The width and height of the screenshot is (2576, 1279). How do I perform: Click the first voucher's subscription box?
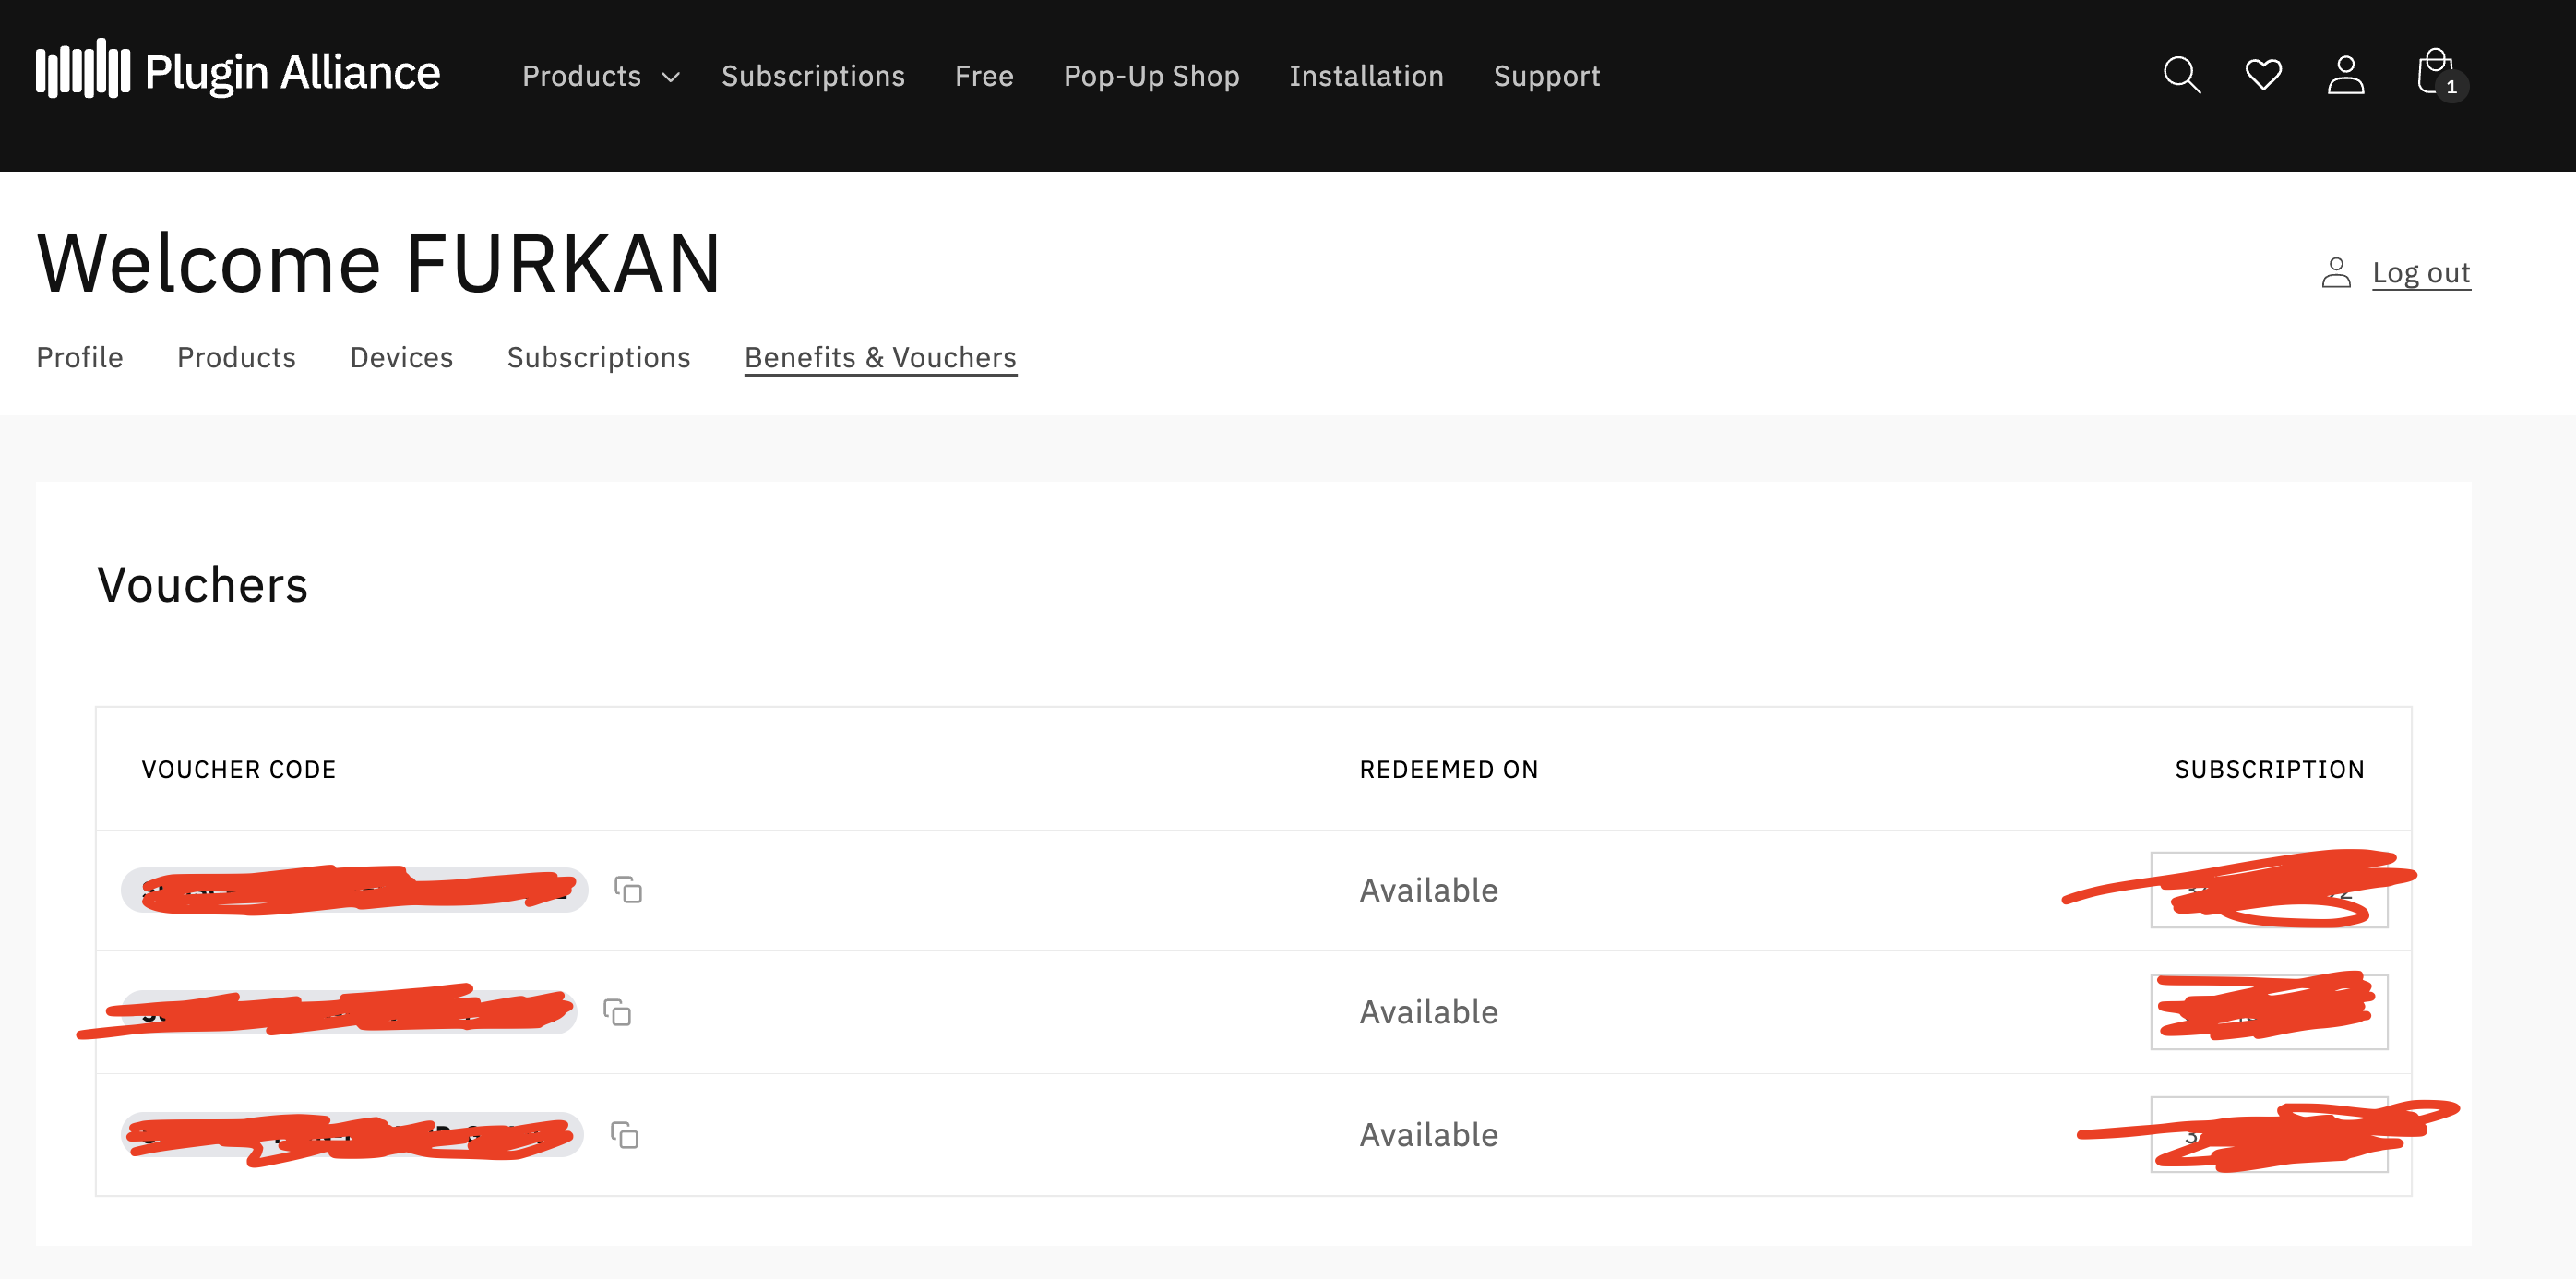(2268, 890)
